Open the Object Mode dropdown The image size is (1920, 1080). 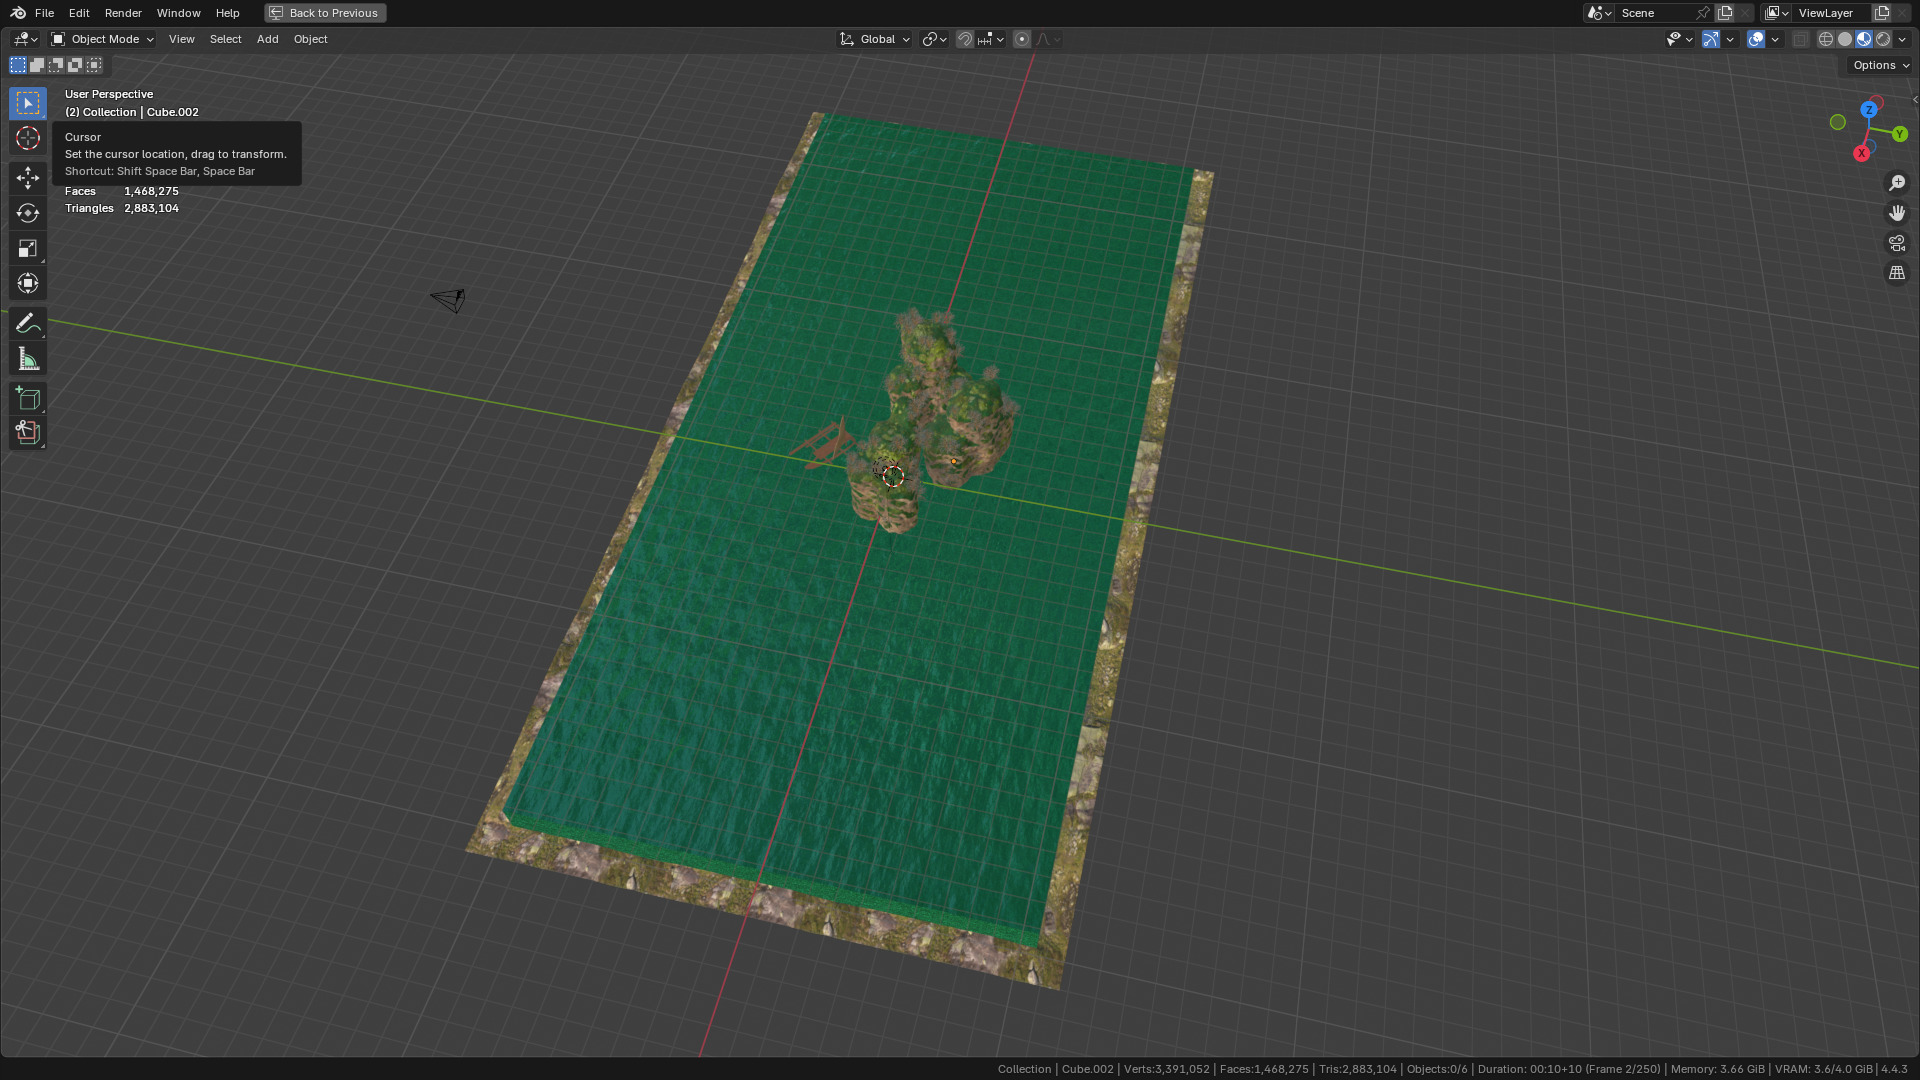pos(103,39)
